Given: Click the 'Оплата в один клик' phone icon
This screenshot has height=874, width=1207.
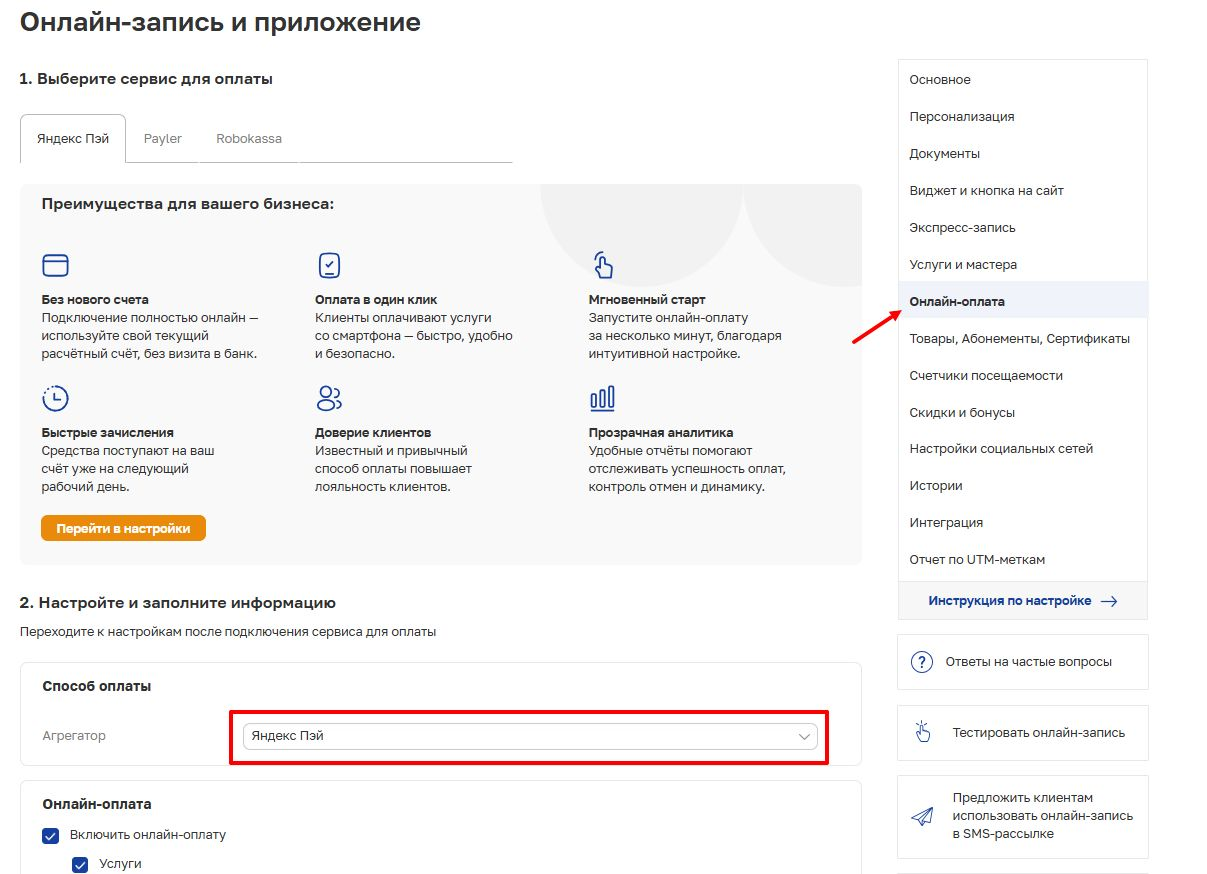Looking at the screenshot, I should pos(329,265).
